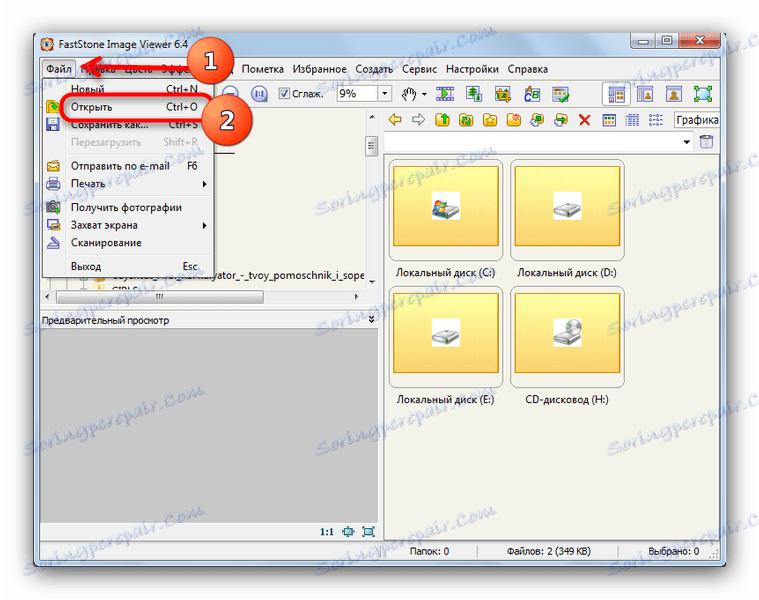The height and width of the screenshot is (600, 759).
Task: Select Получить фотографии menu entry
Action: (x=128, y=208)
